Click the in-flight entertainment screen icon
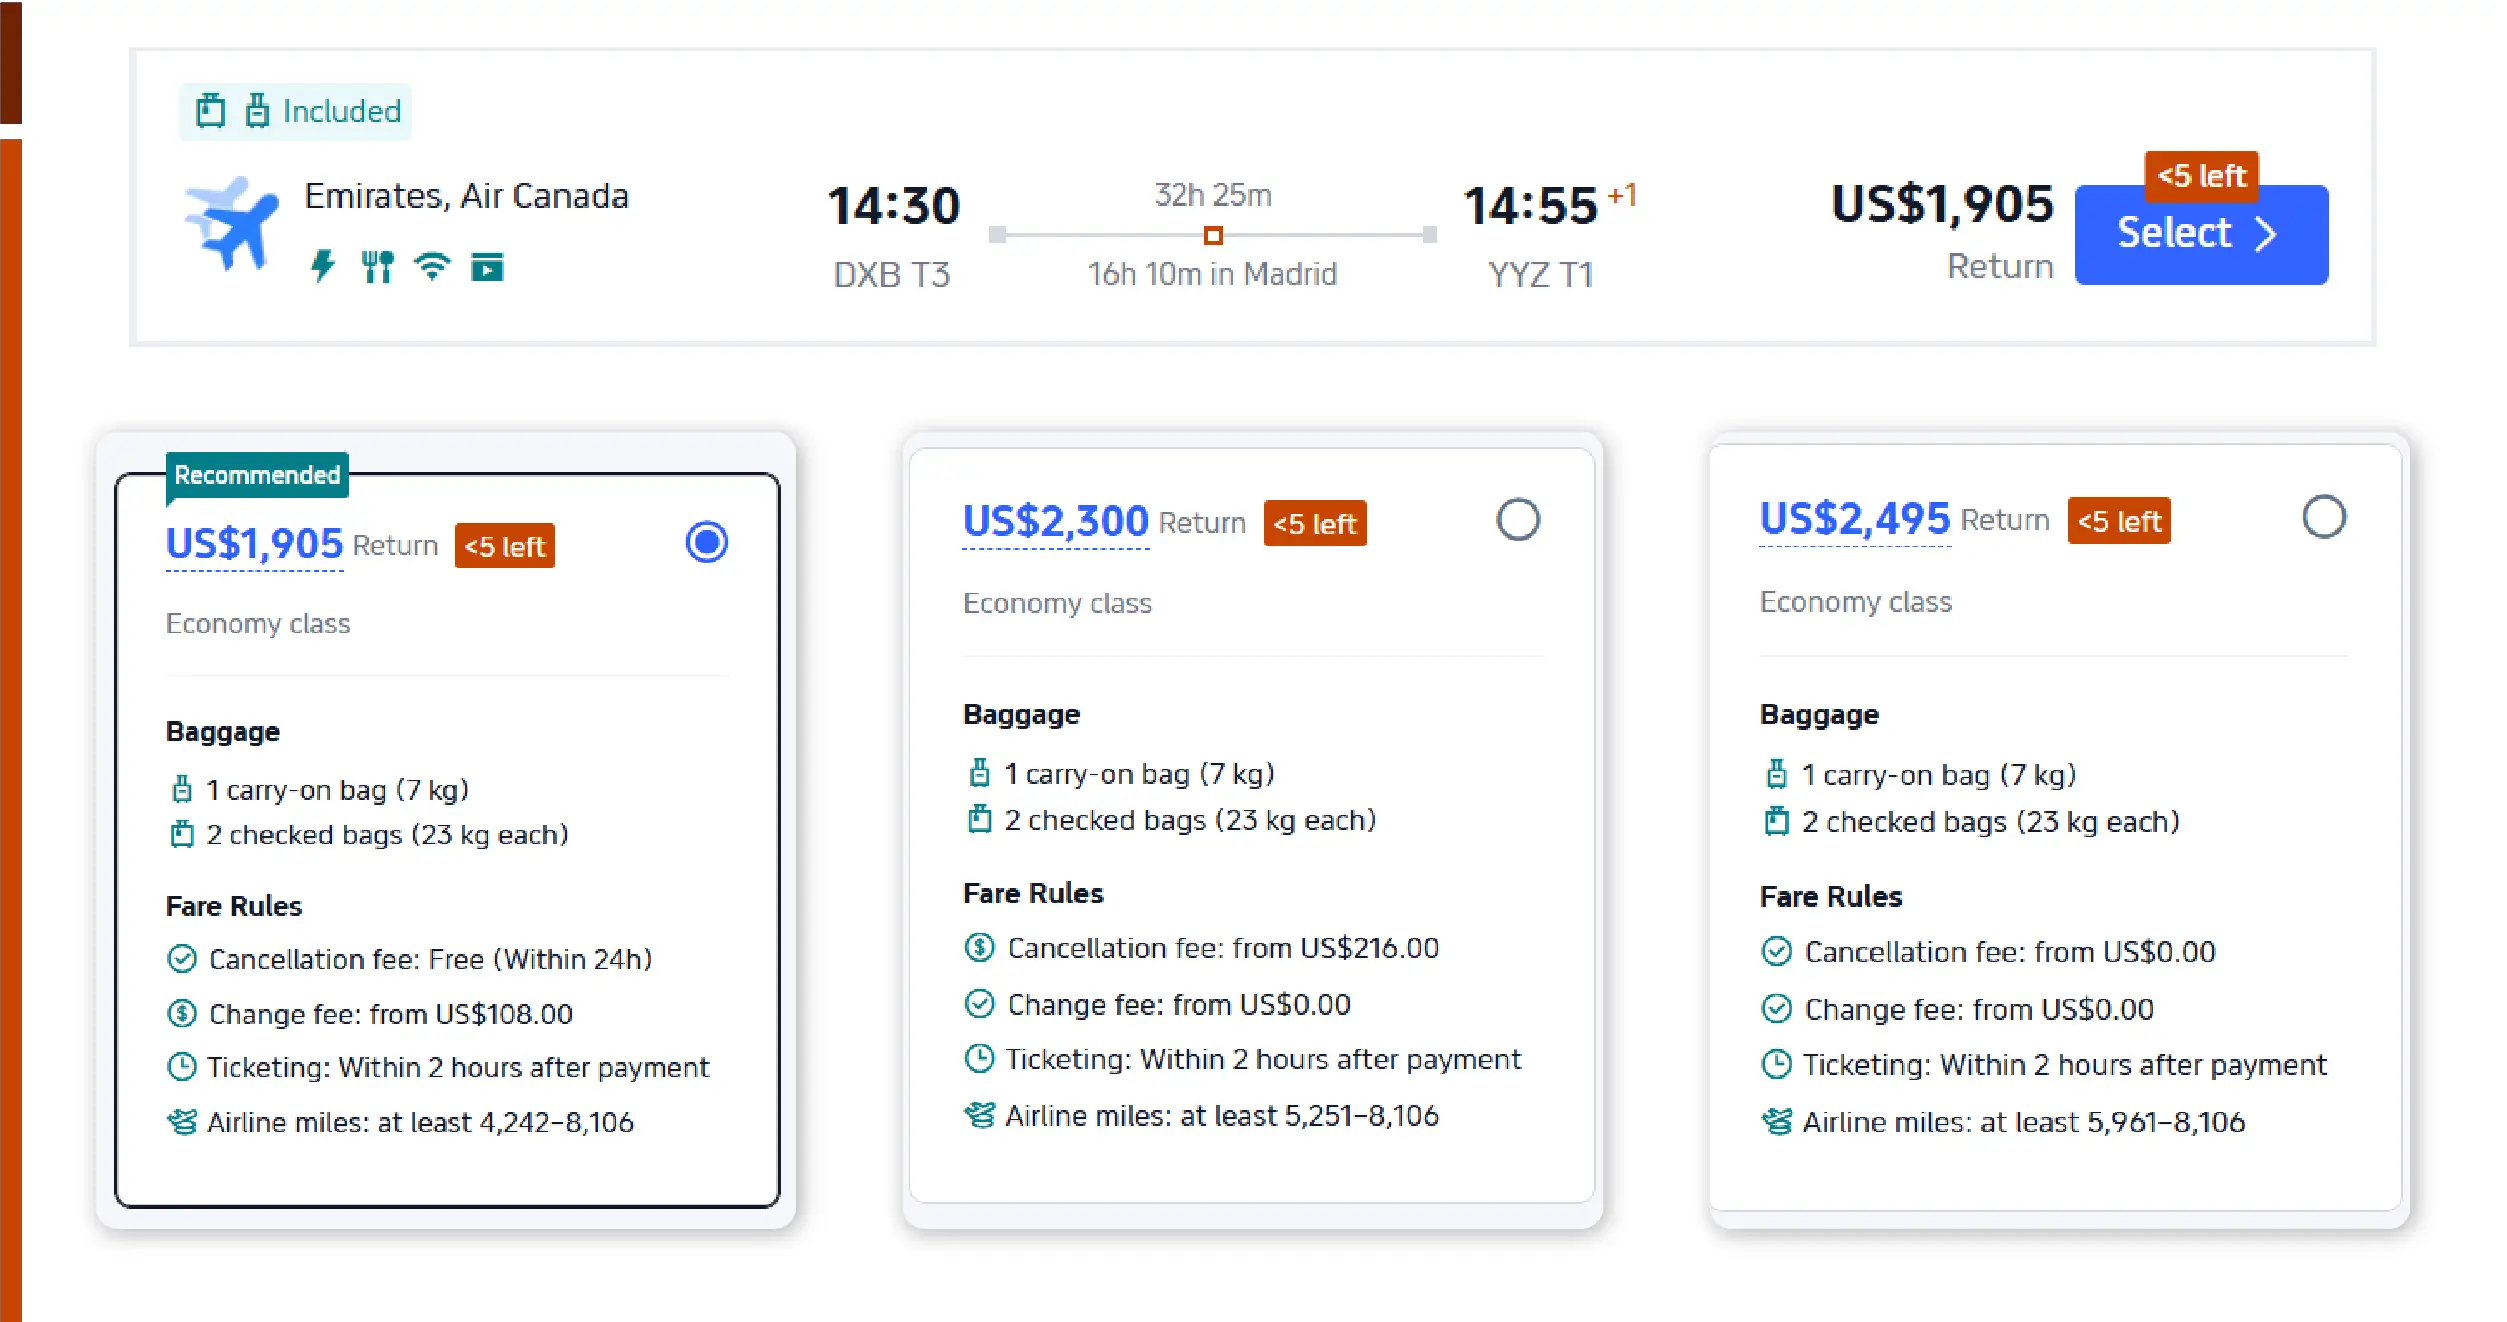The image size is (2507, 1322). coord(487,267)
